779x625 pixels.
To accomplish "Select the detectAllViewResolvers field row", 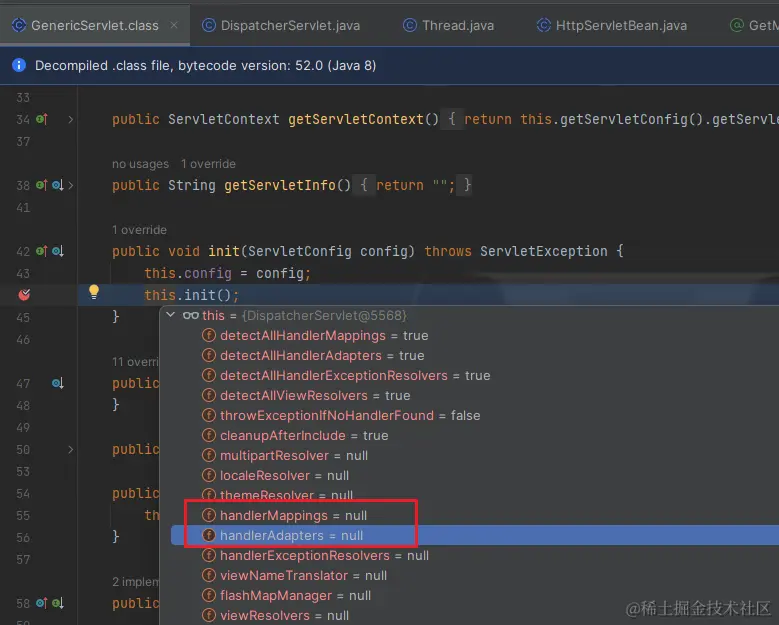I will [x=474, y=395].
